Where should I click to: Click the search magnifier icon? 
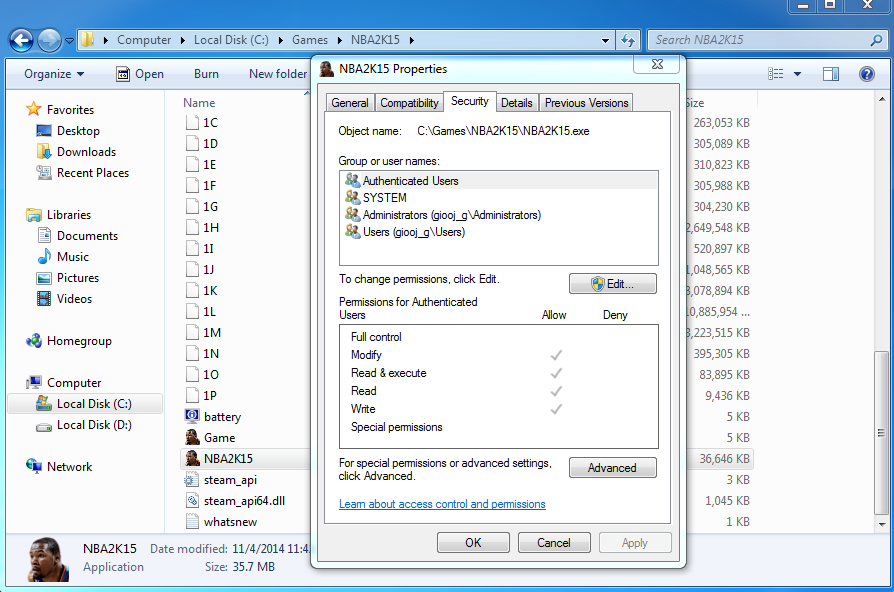tap(877, 40)
